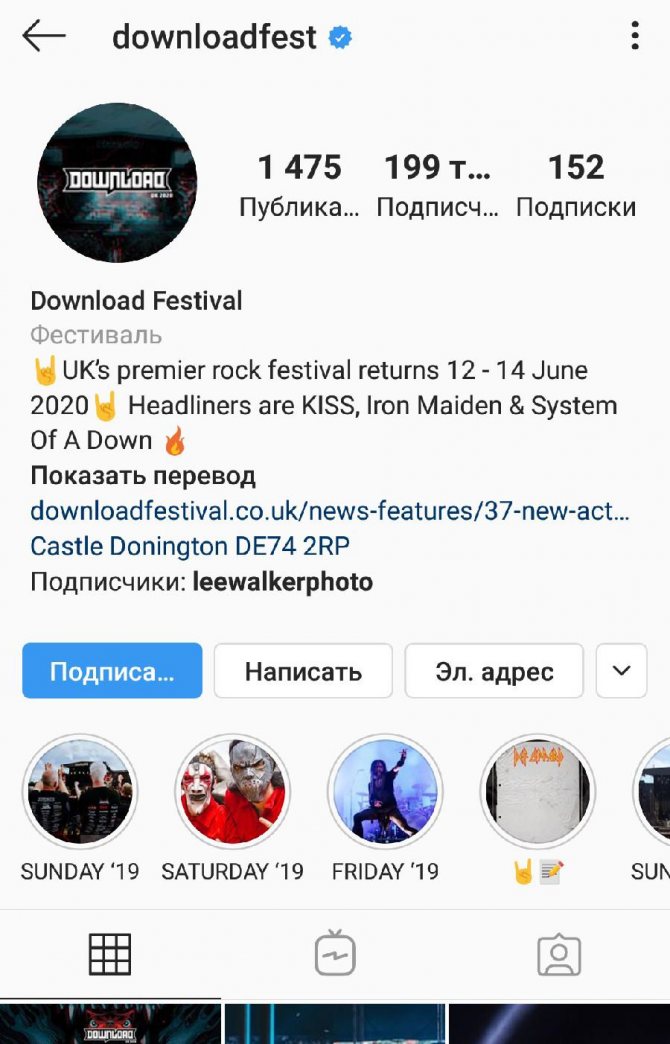This screenshot has width=670, height=1044.
Task: Switch to the grid posts tab
Action: tap(110, 954)
